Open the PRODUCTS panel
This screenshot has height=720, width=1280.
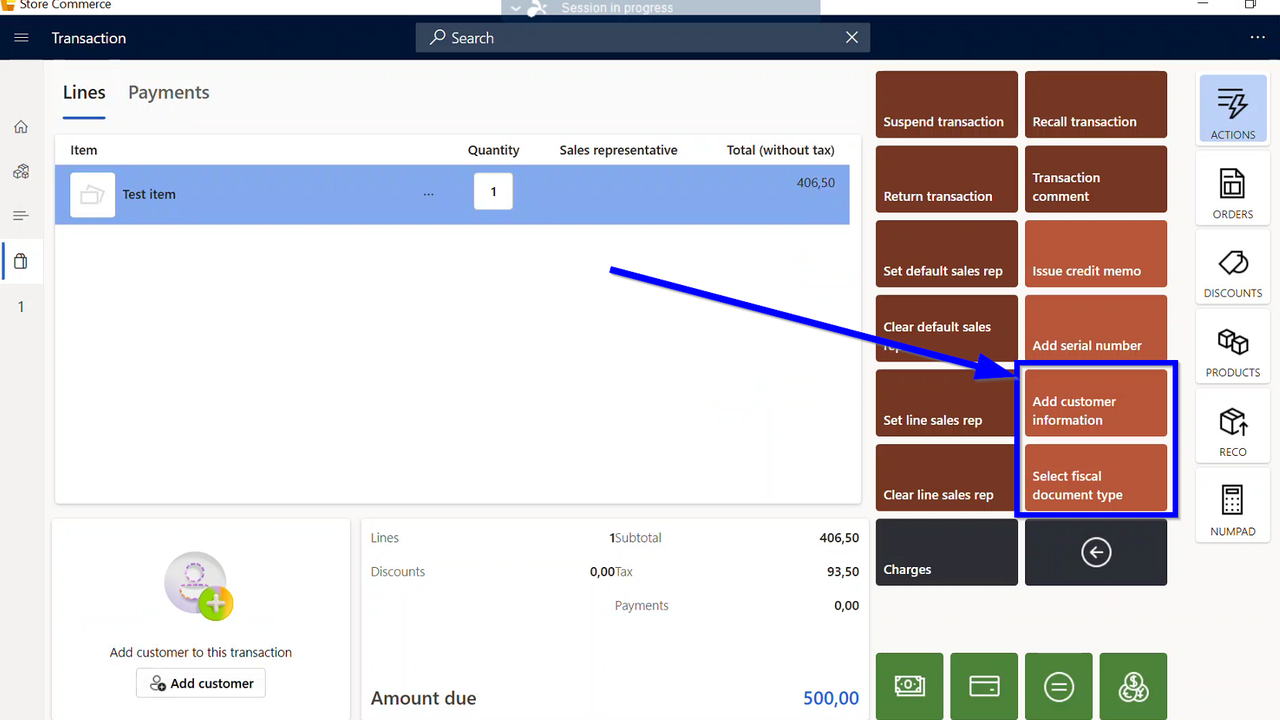tap(1233, 346)
